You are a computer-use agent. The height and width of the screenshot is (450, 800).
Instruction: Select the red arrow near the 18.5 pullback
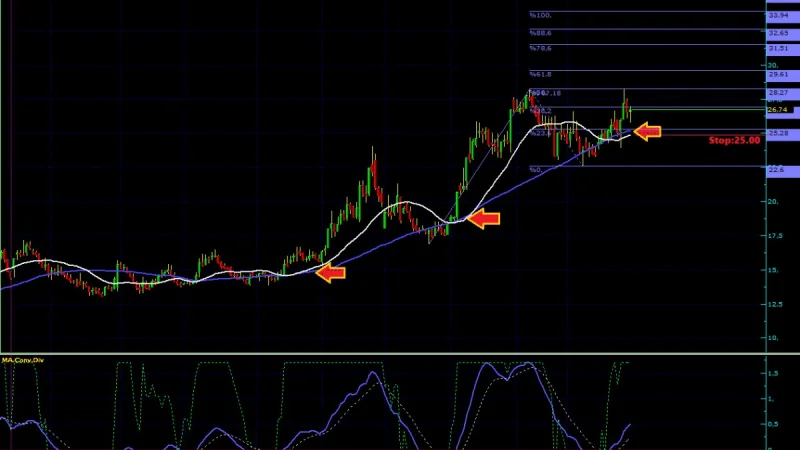coord(483,219)
